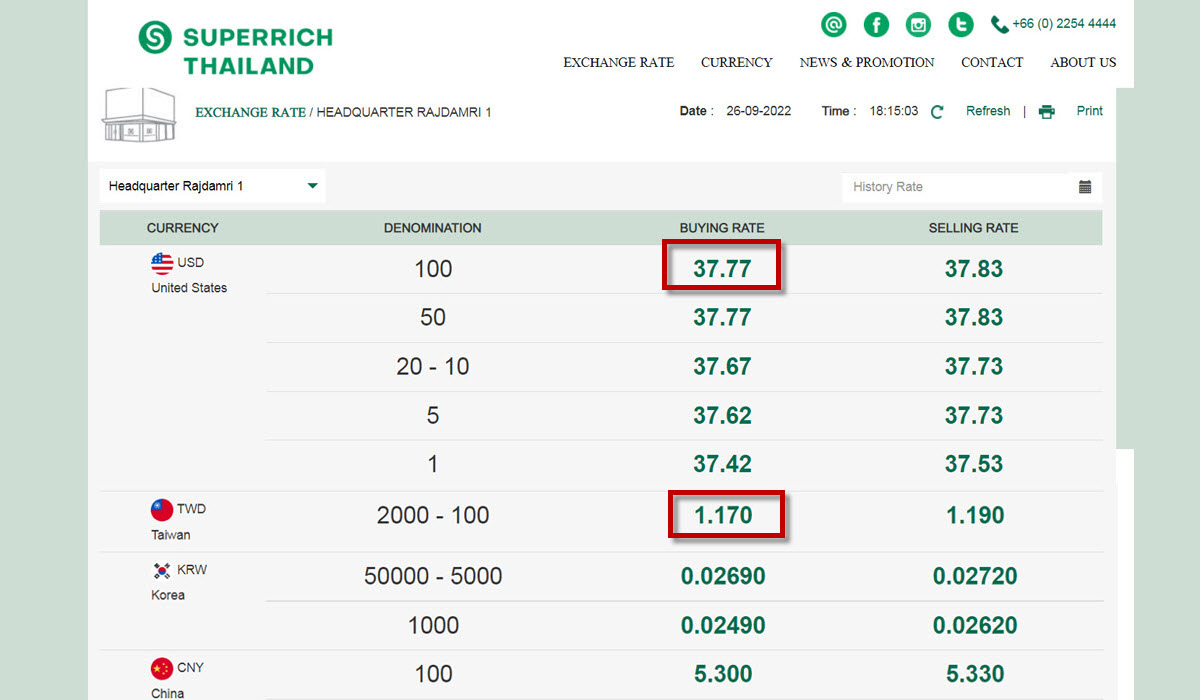This screenshot has width=1200, height=700.
Task: Select the USD 100 buying rate 37.77
Action: [722, 269]
